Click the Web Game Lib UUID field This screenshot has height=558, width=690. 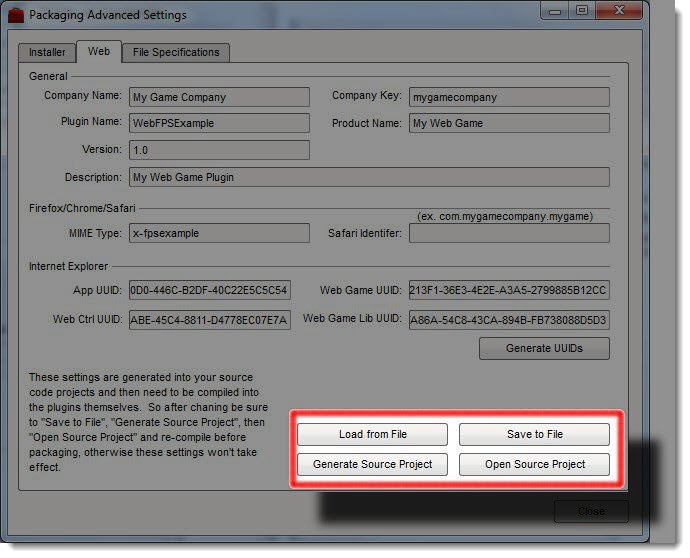(x=509, y=320)
